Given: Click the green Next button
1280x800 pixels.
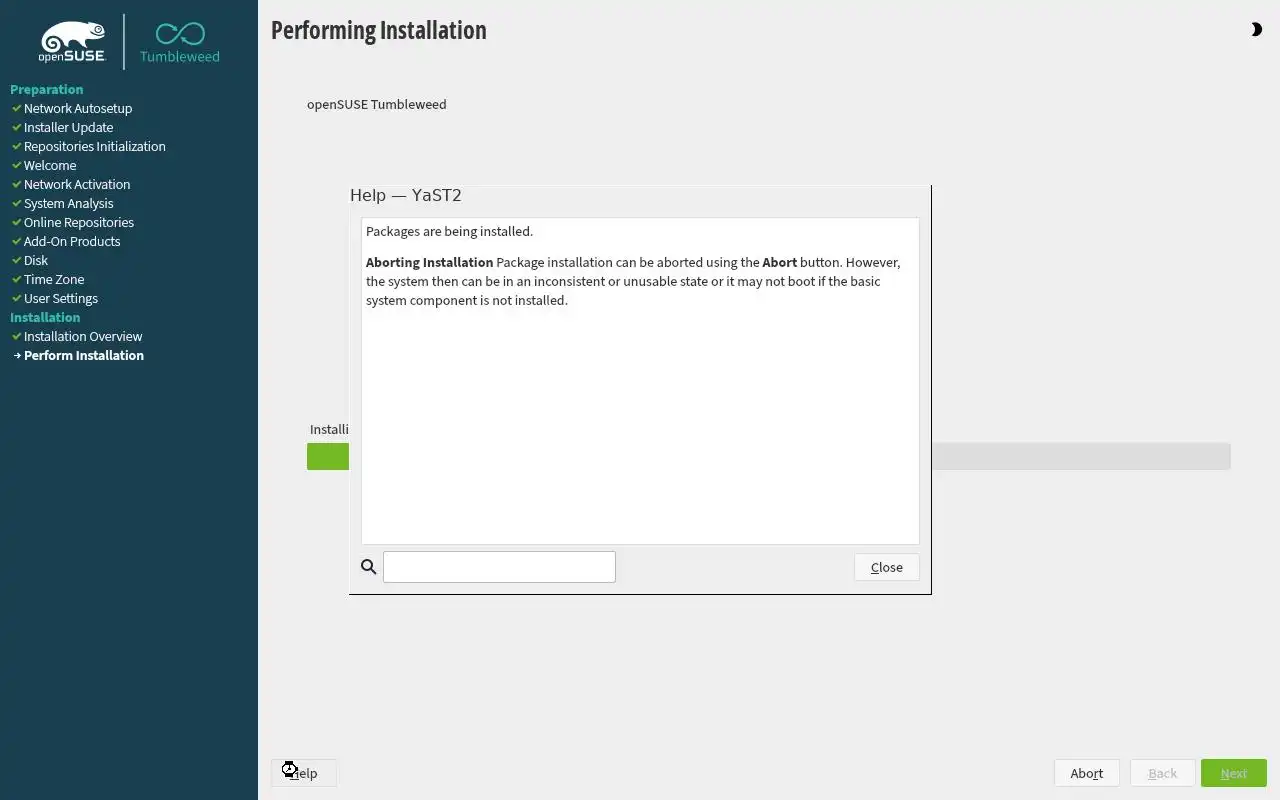Looking at the screenshot, I should tap(1233, 773).
